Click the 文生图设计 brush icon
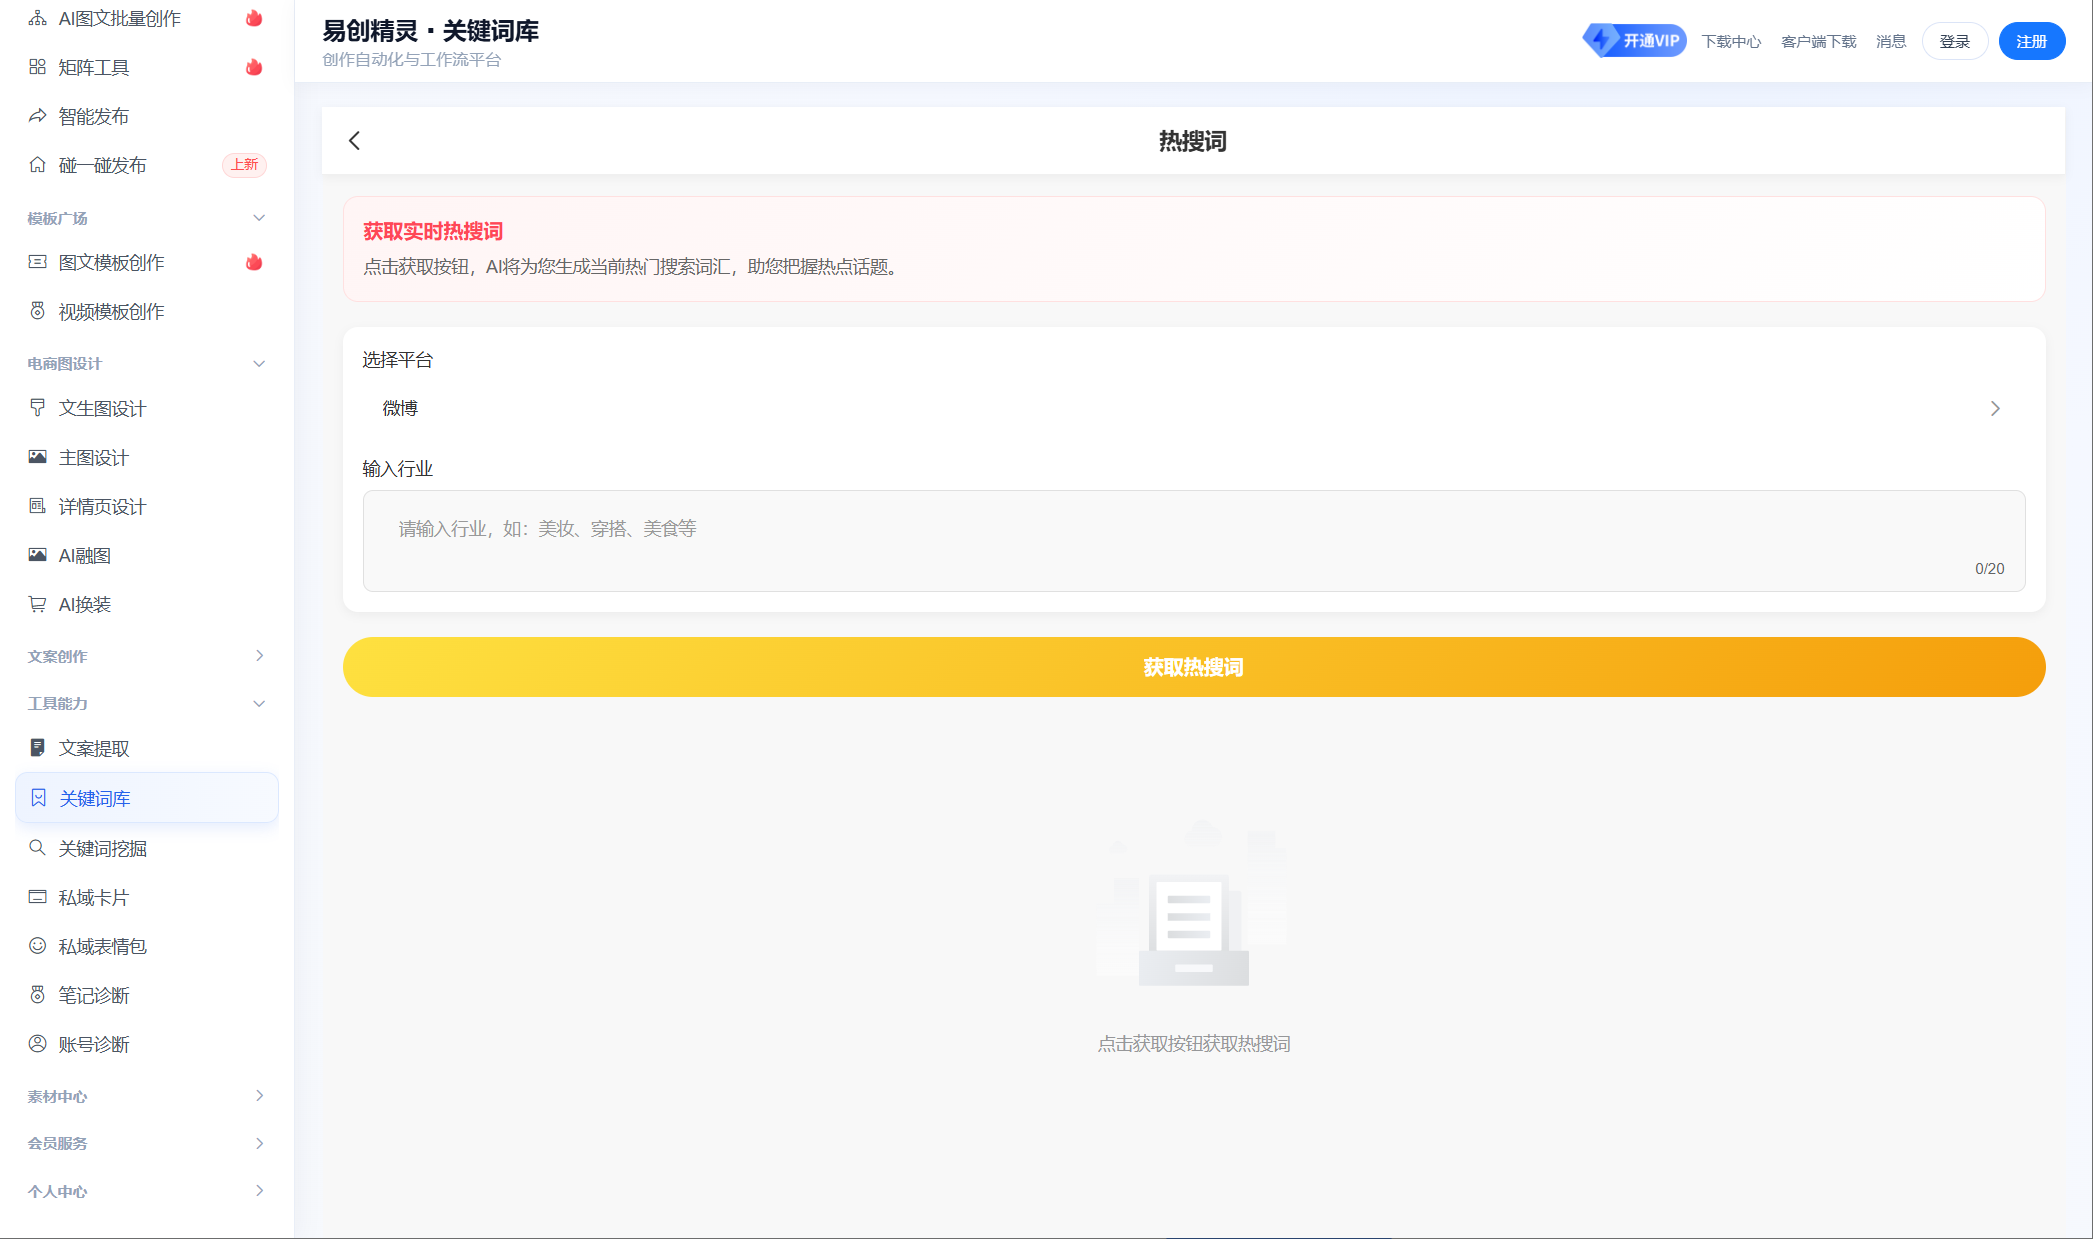The width and height of the screenshot is (2093, 1239). (x=37, y=408)
